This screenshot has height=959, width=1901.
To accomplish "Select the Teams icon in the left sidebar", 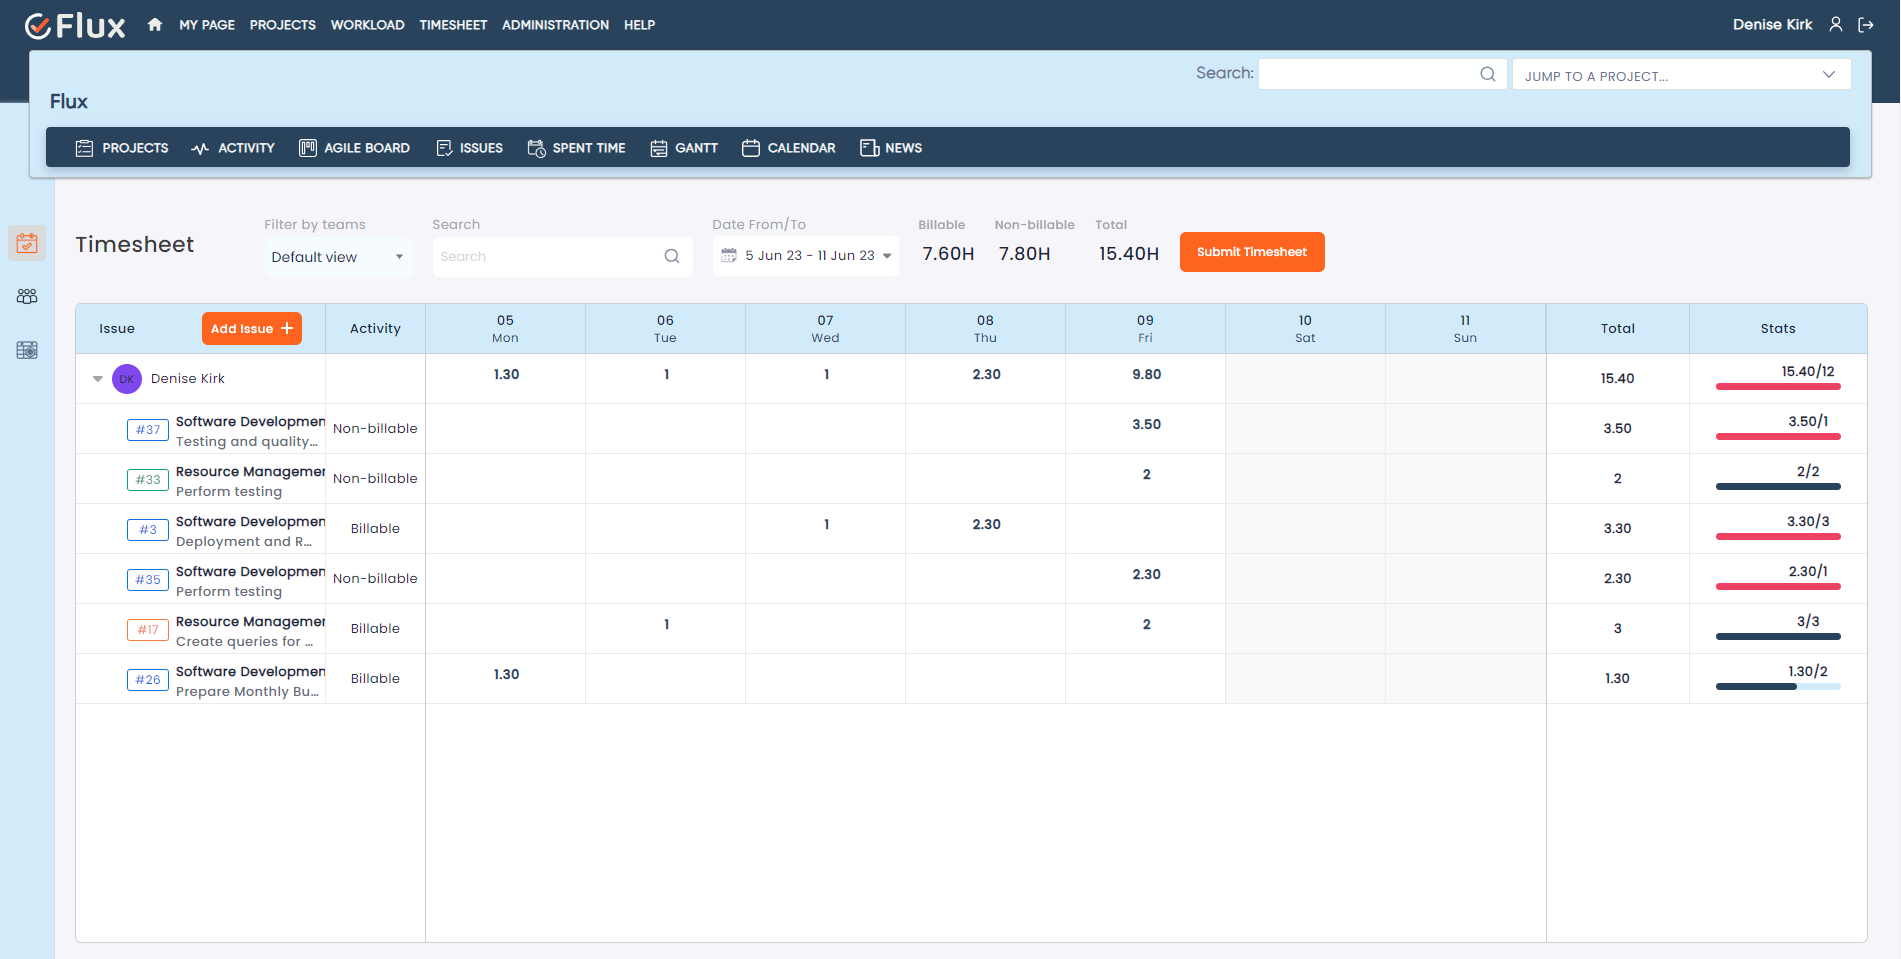I will coord(27,296).
